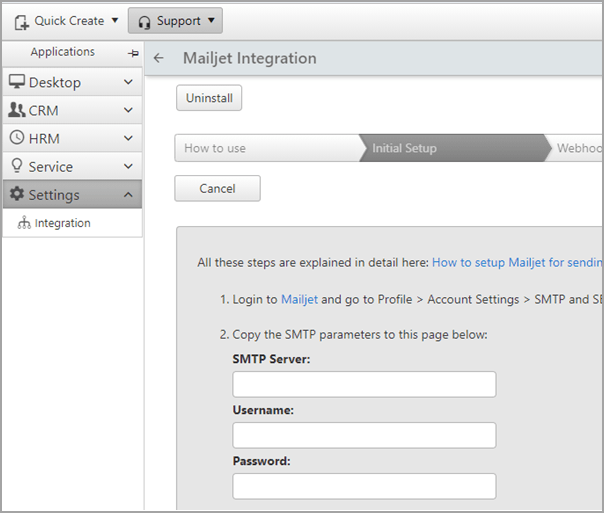
Task: Select the Desktop menu label
Action: click(x=55, y=82)
